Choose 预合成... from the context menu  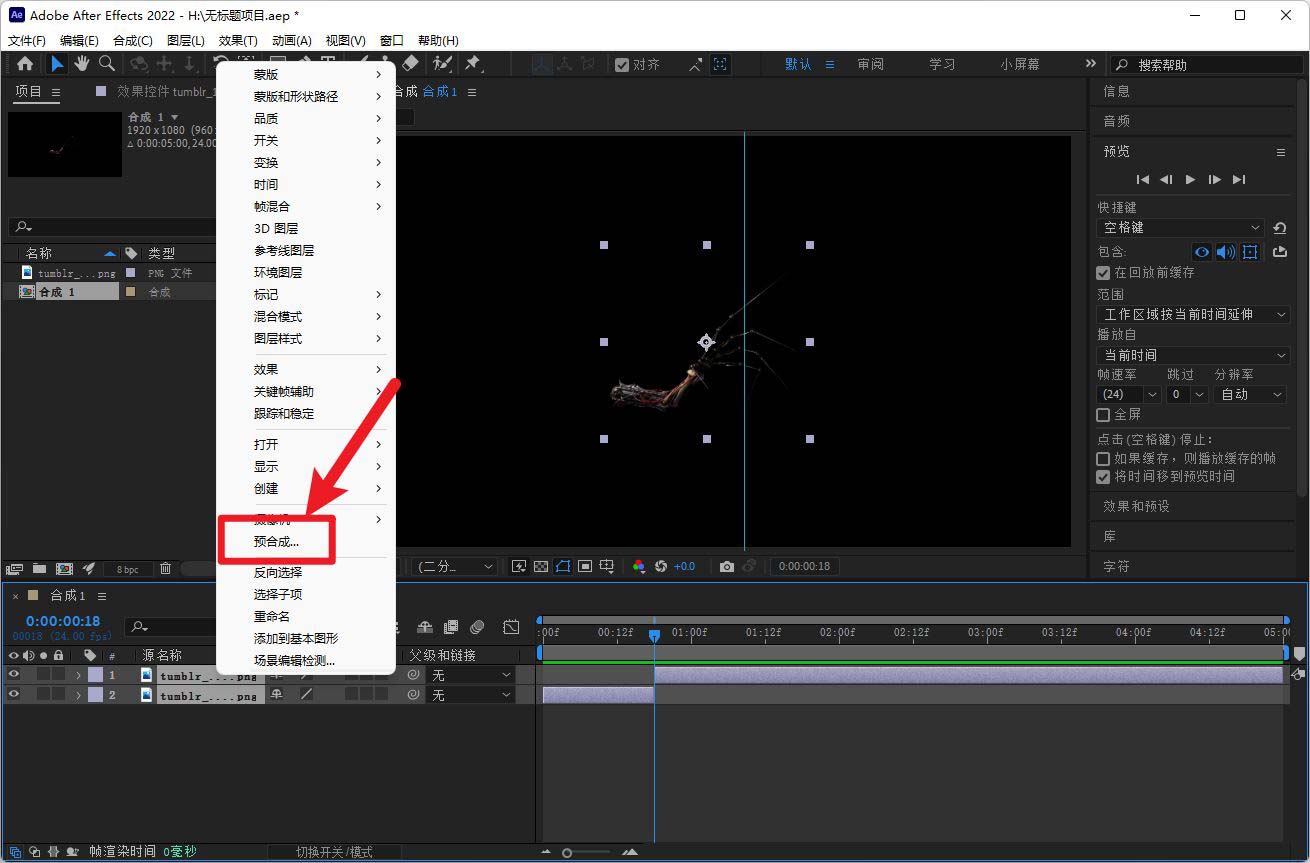(277, 541)
